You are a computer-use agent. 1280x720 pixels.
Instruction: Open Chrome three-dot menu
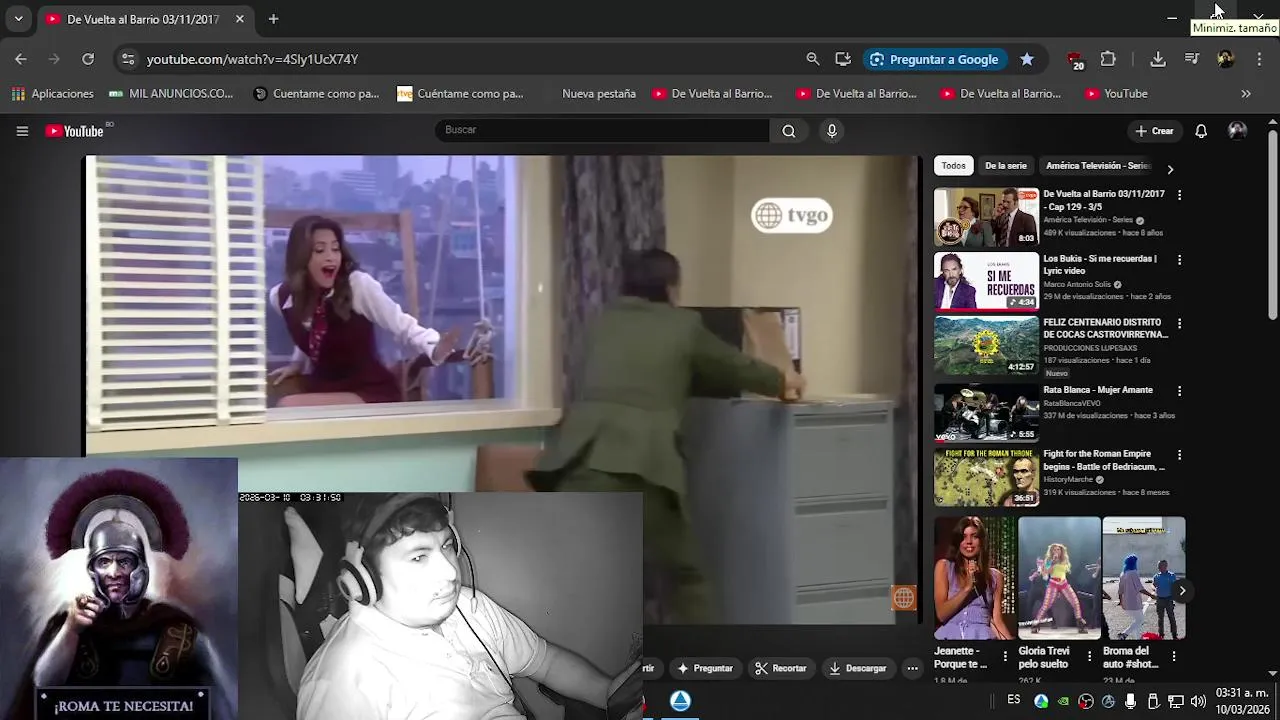coord(1258,59)
